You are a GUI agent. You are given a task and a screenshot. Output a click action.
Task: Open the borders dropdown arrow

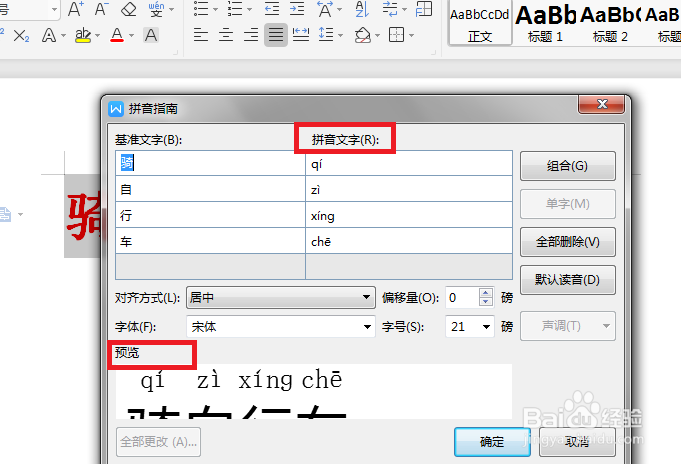[411, 36]
